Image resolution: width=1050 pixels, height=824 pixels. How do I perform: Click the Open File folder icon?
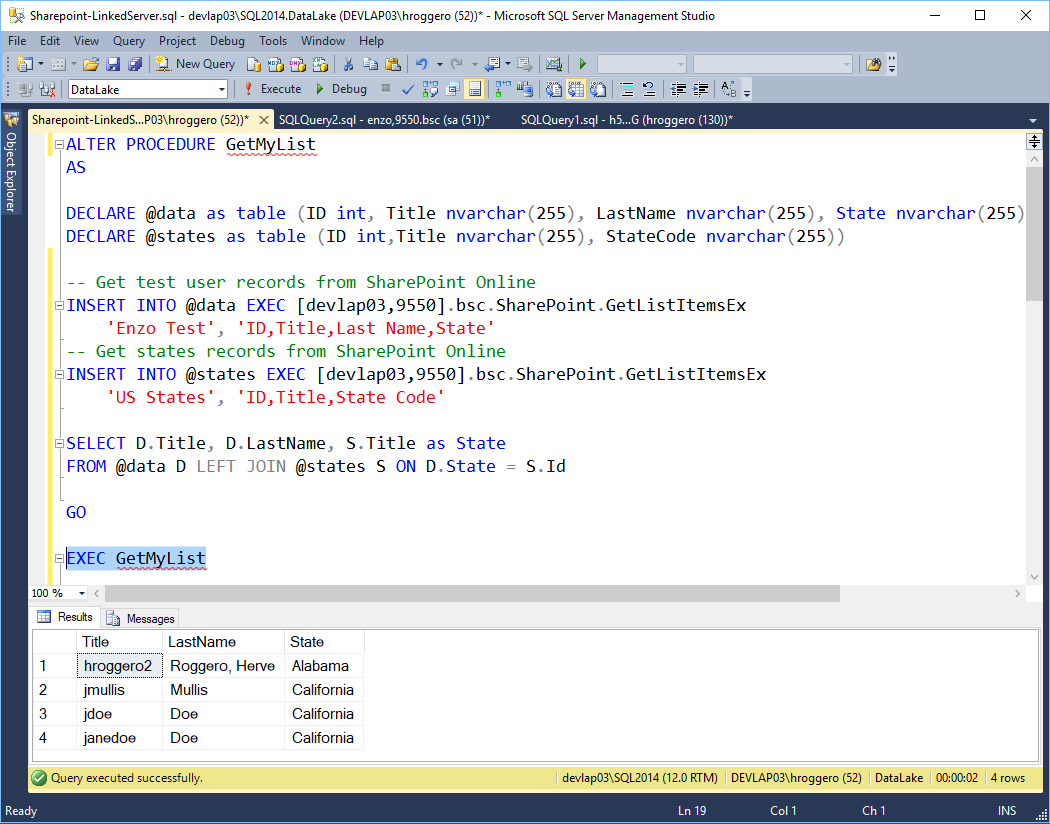(91, 64)
